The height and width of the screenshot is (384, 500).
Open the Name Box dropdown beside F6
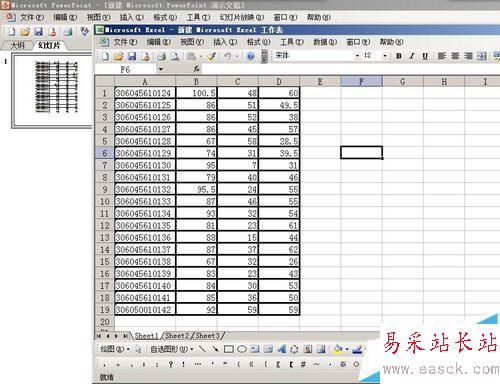click(x=161, y=69)
